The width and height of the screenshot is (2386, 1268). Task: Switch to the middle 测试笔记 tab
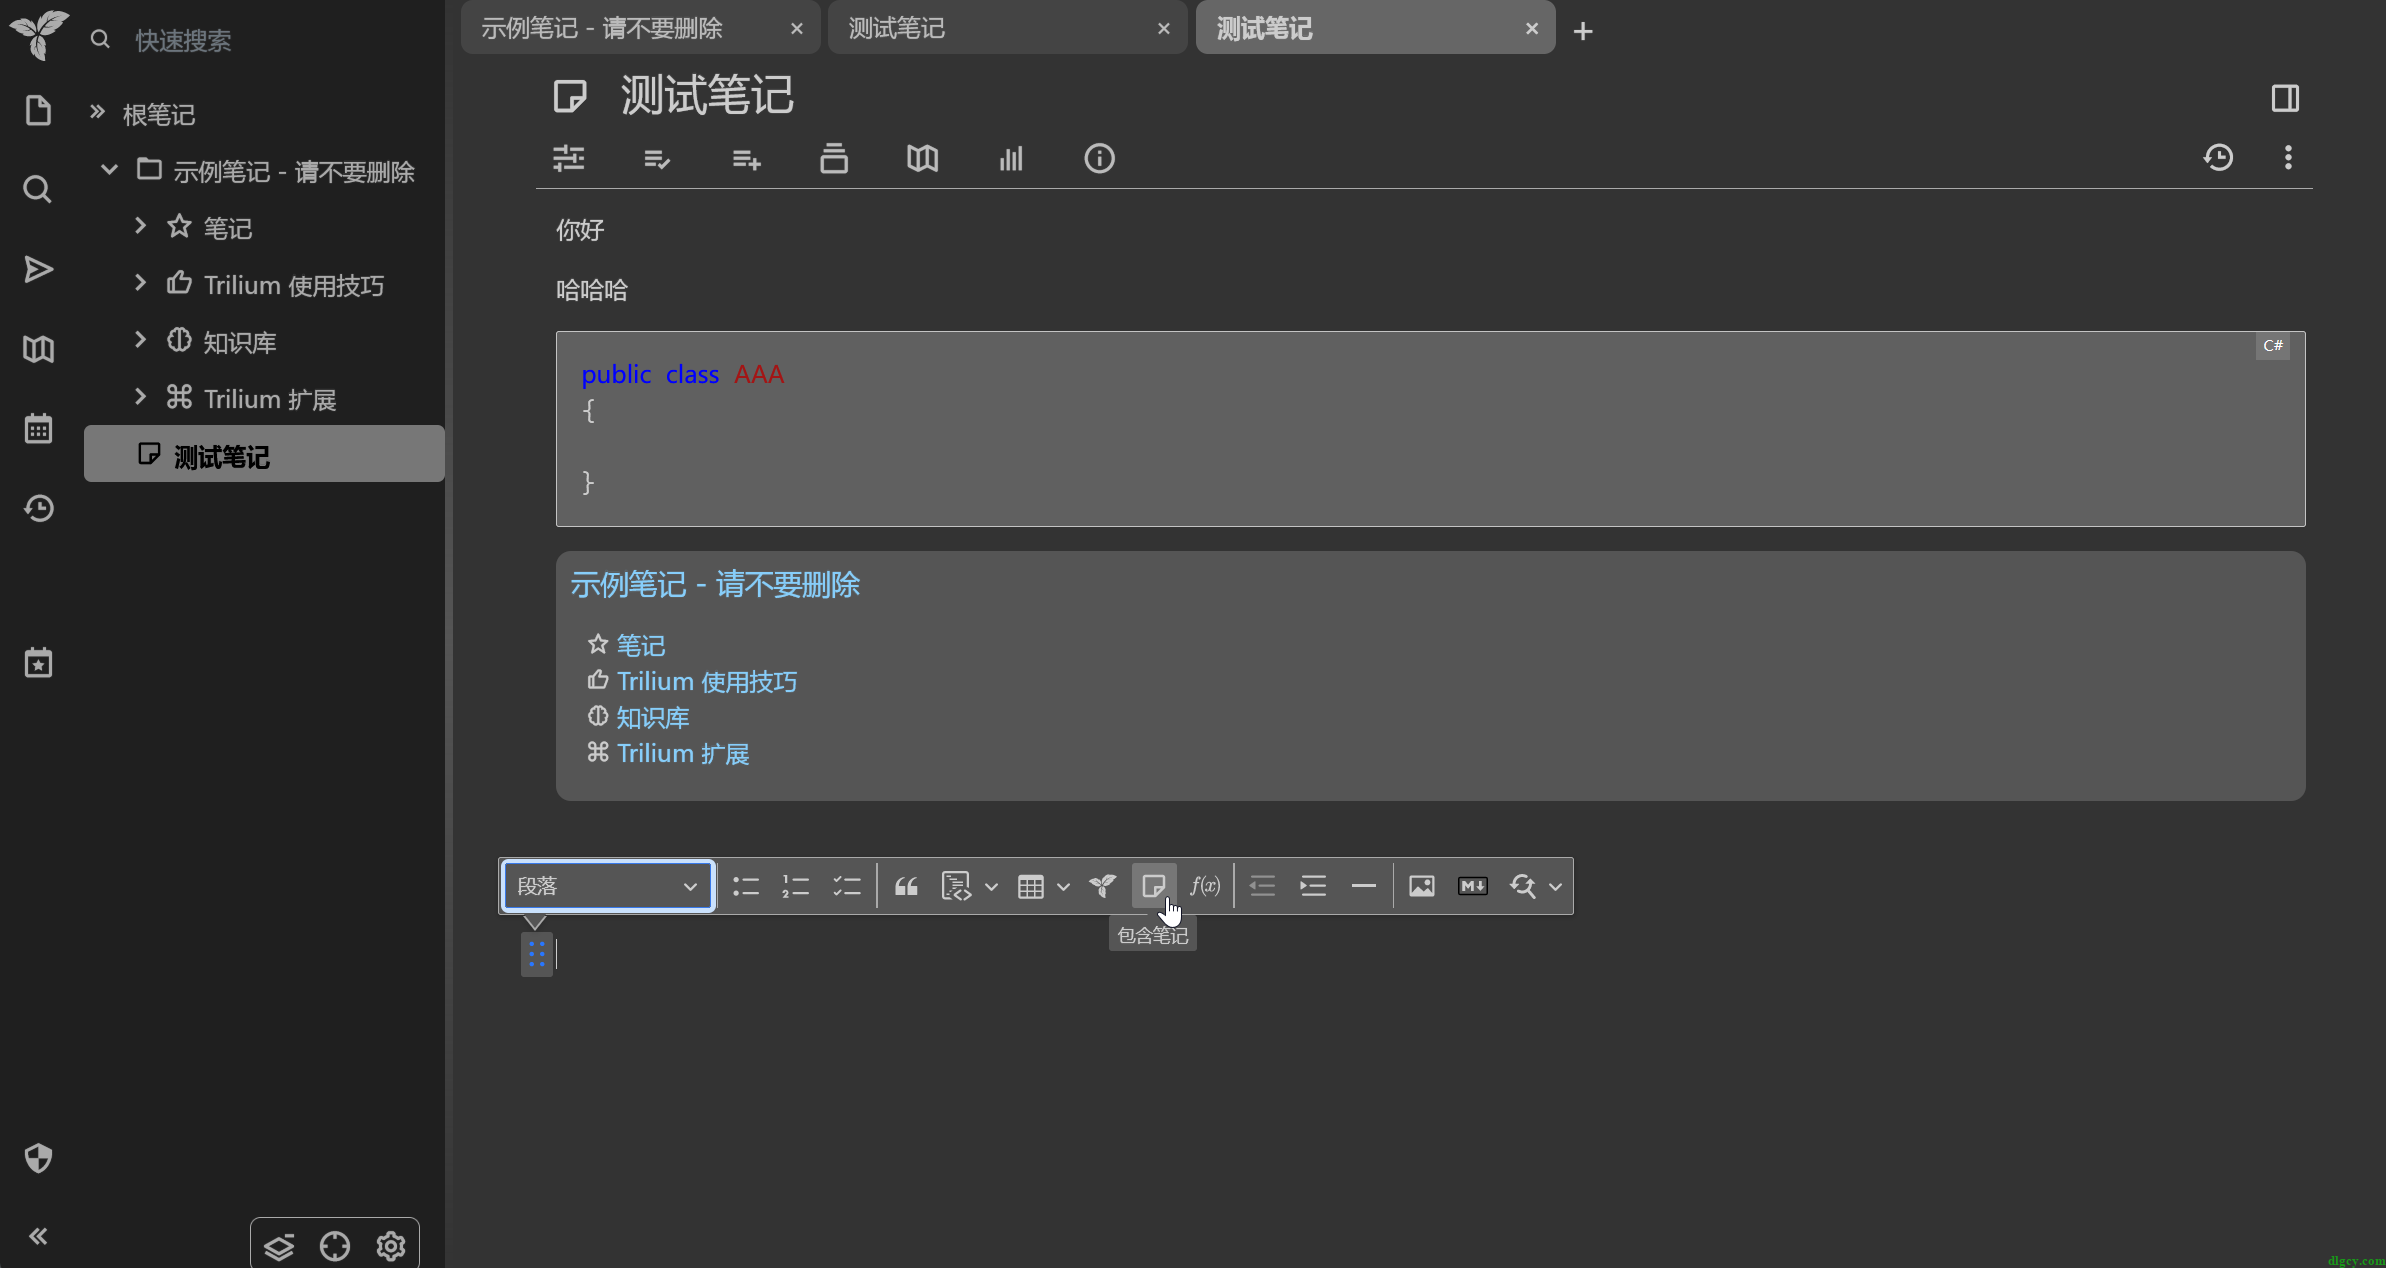[1007, 28]
